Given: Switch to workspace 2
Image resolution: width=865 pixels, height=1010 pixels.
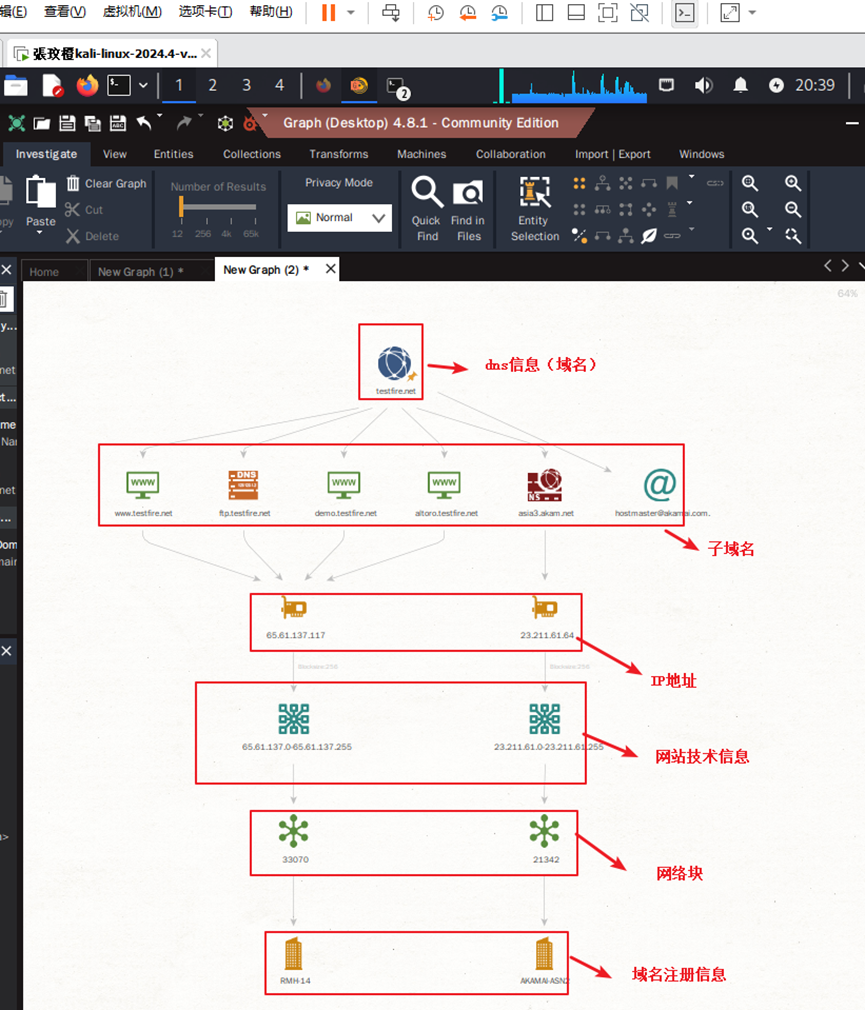Looking at the screenshot, I should pos(213,85).
